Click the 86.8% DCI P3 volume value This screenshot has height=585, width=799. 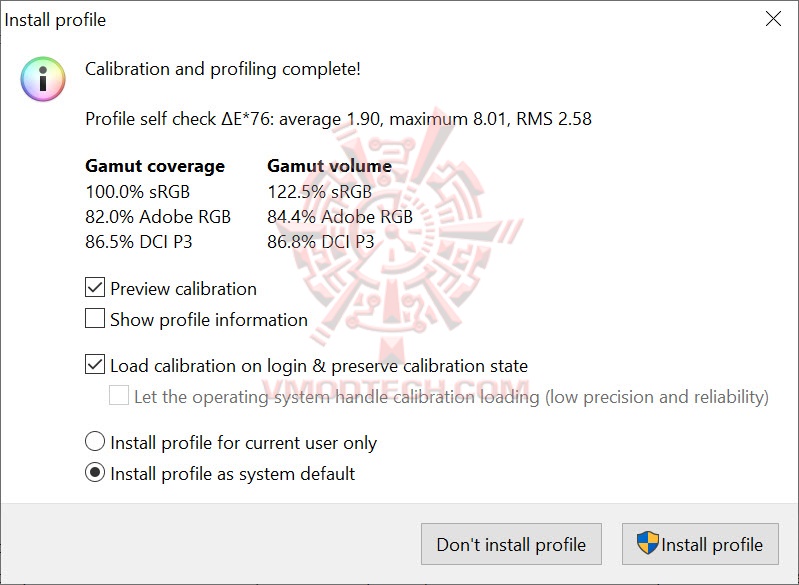pos(320,242)
